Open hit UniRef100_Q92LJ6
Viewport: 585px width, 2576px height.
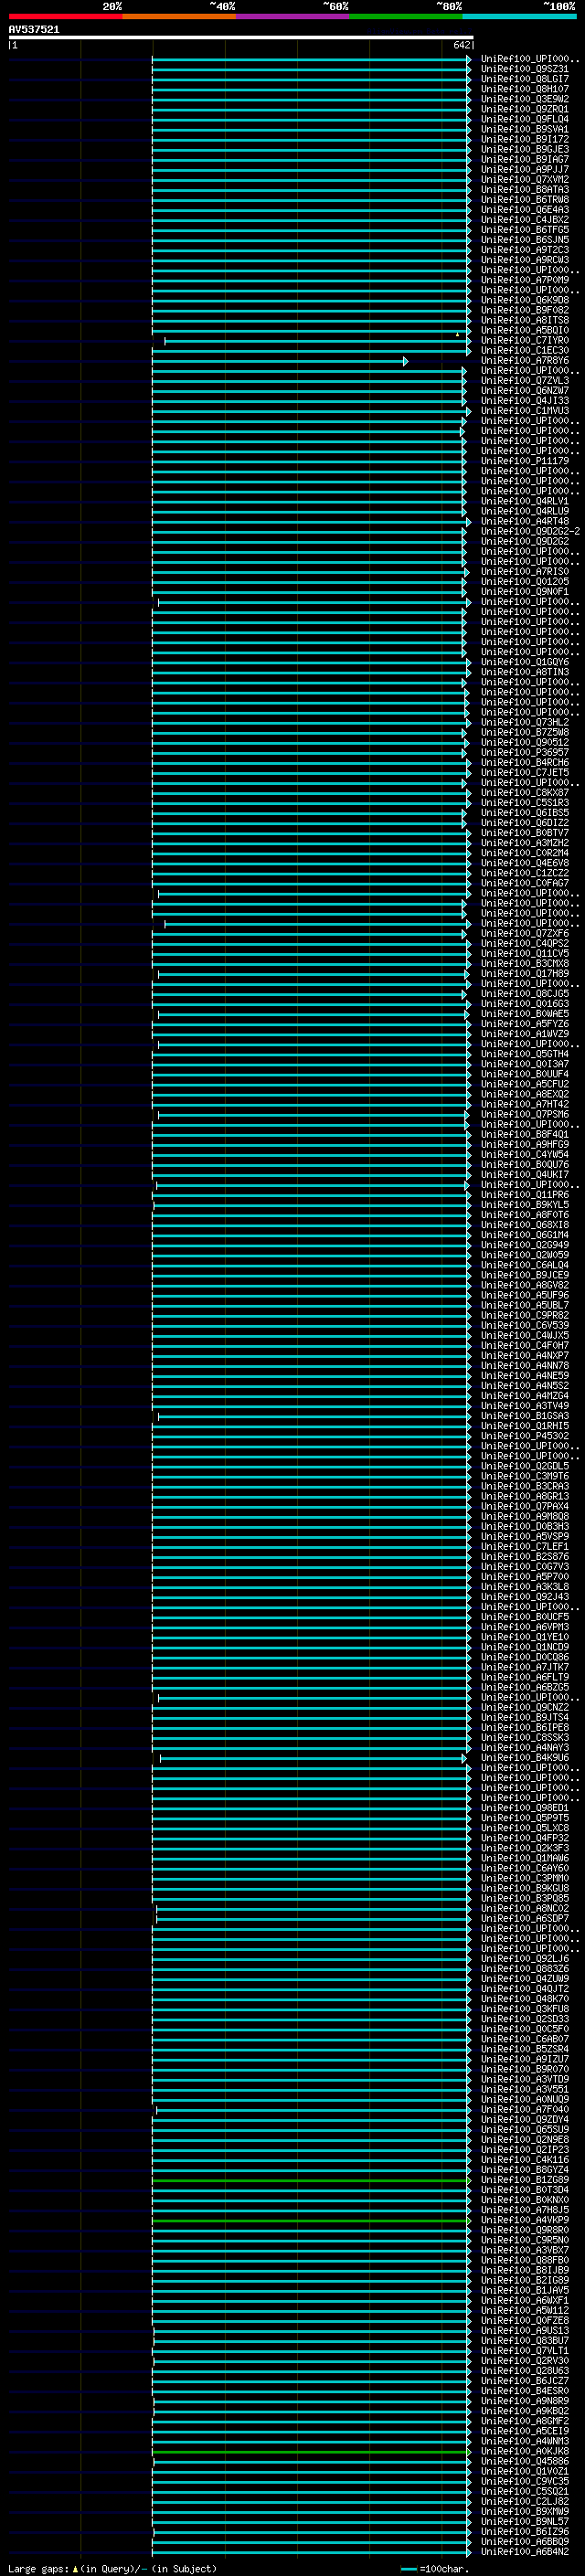pyautogui.click(x=524, y=1958)
